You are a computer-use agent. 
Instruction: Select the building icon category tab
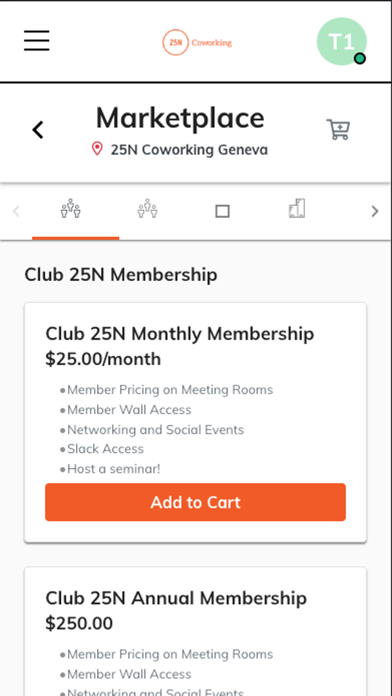click(297, 208)
